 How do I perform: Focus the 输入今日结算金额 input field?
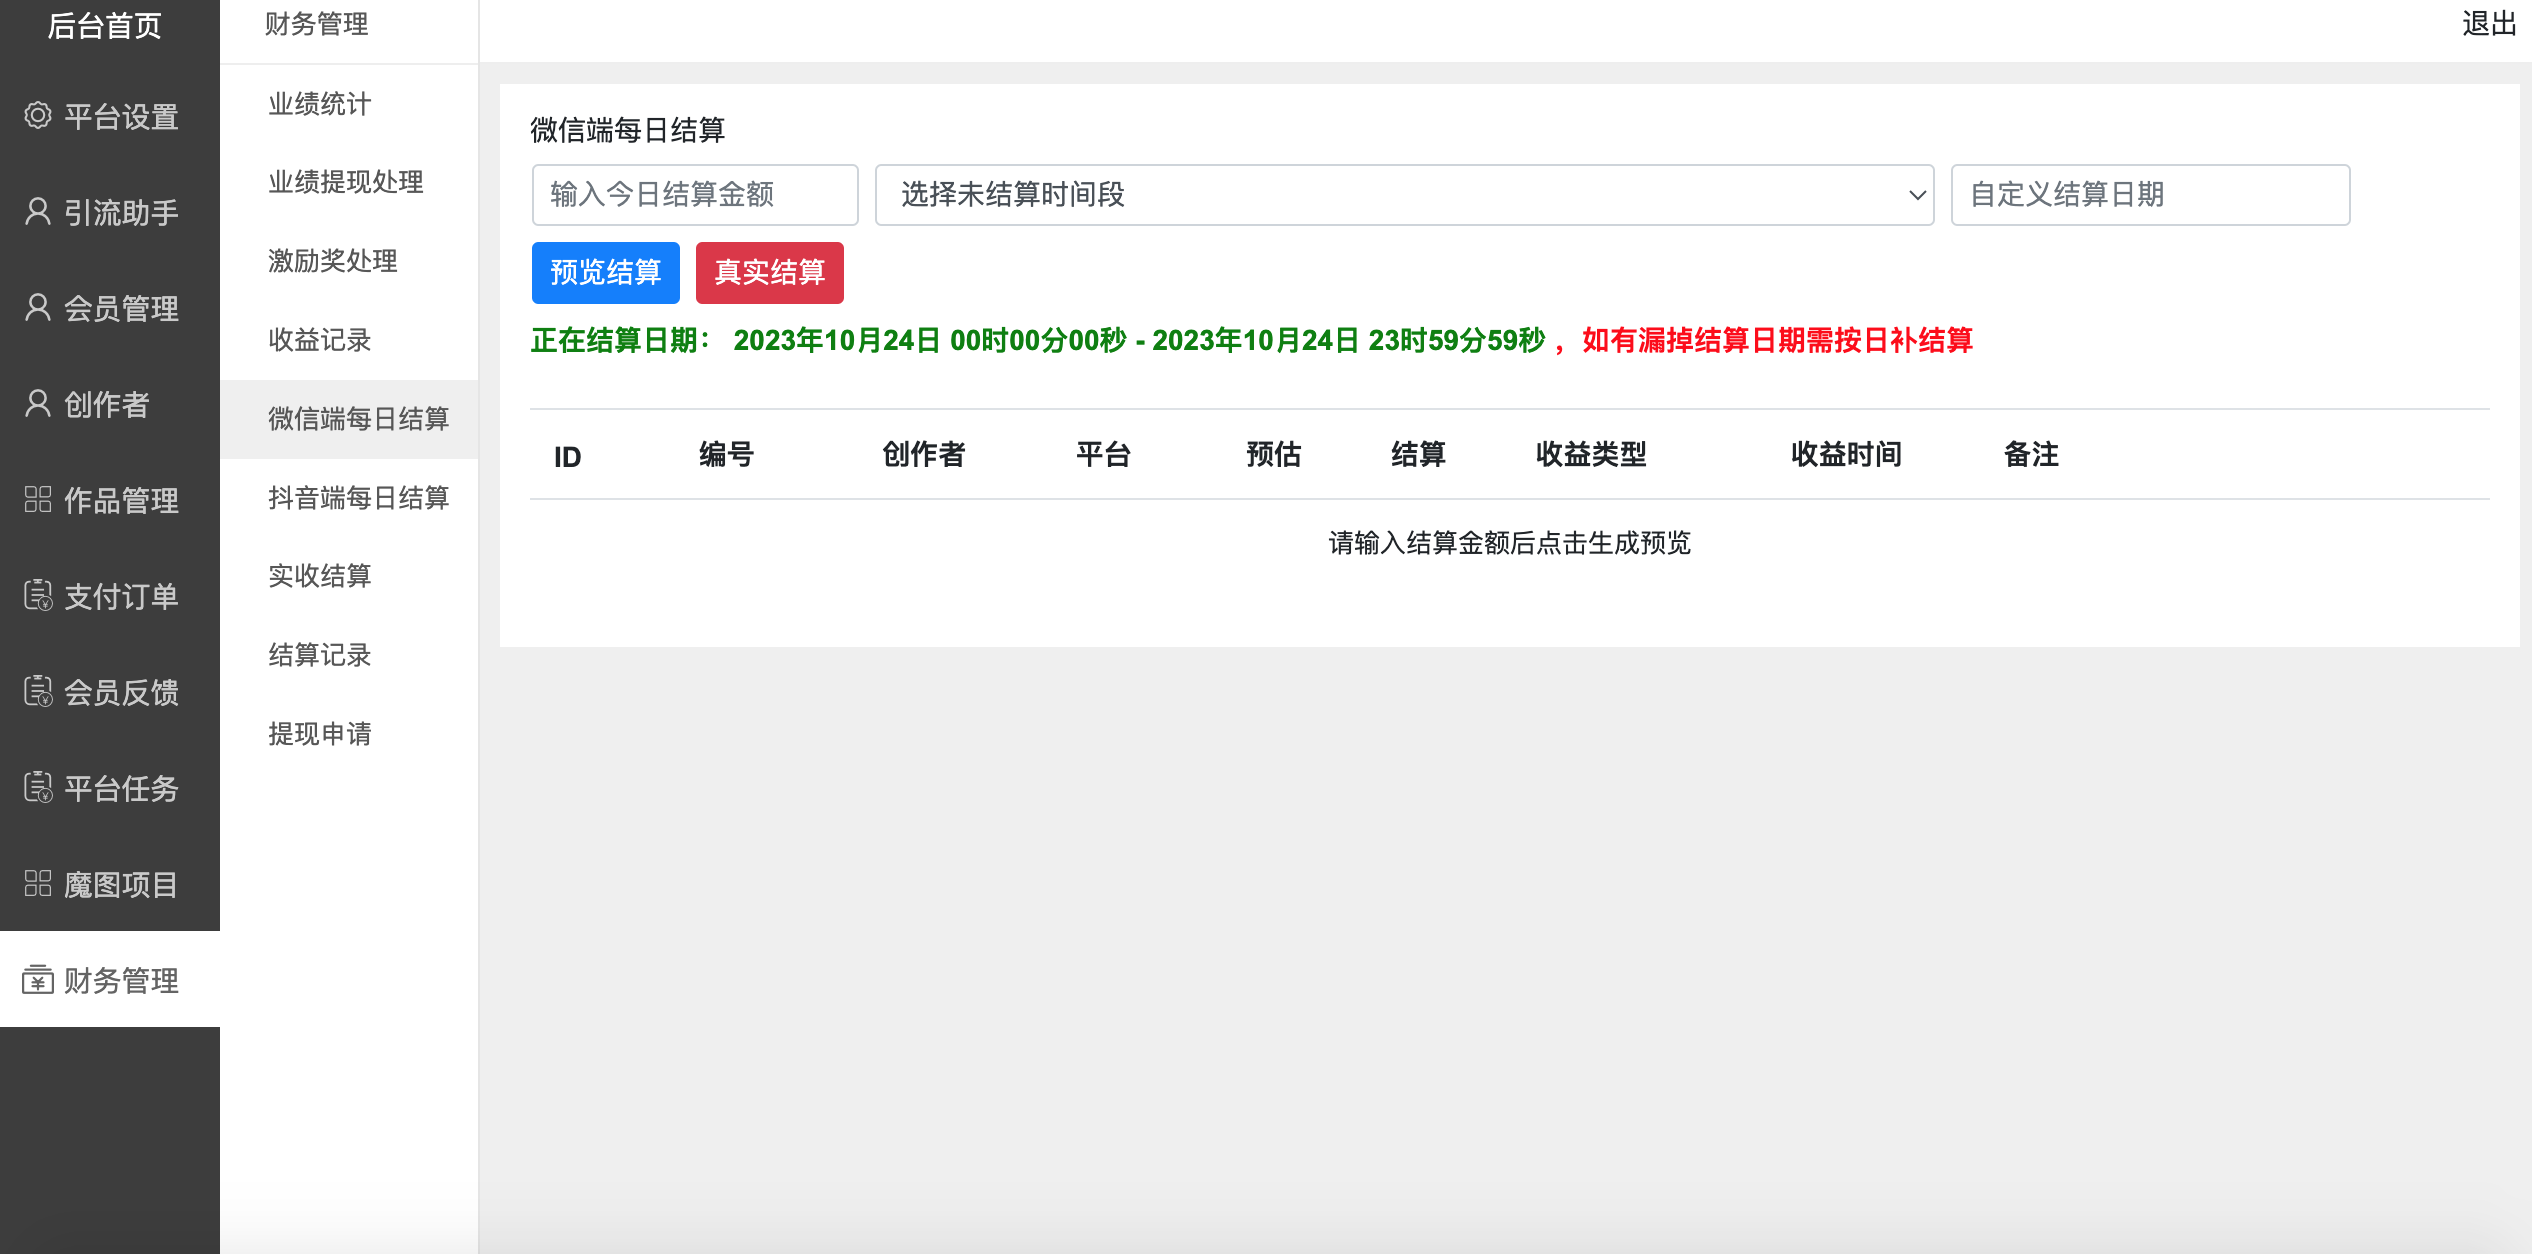tap(695, 195)
